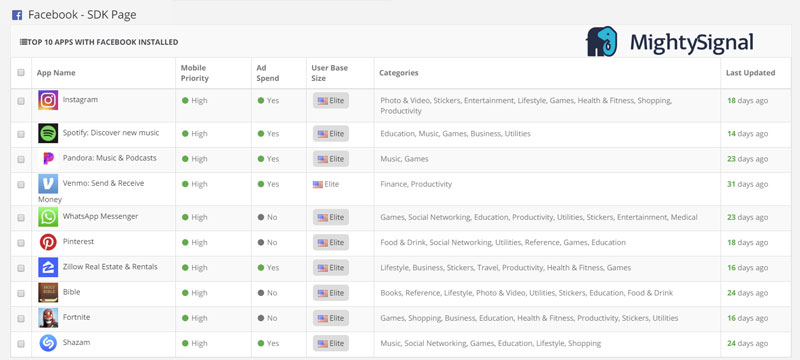
Task: Click the Fortnite app icon
Action: click(48, 318)
